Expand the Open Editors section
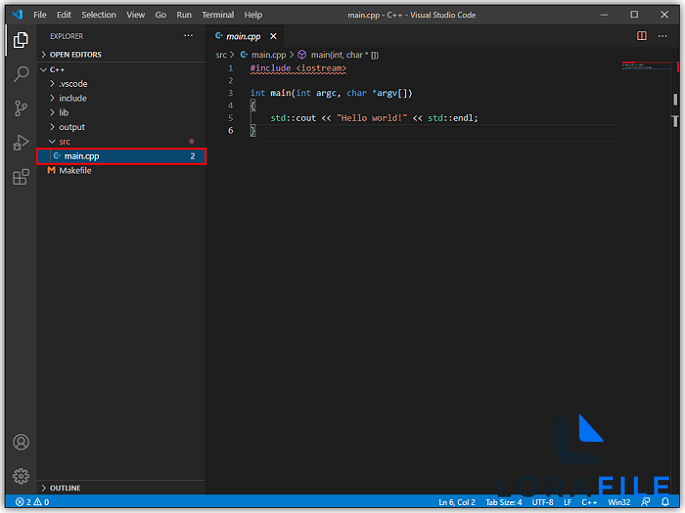Image resolution: width=685 pixels, height=513 pixels. tap(121, 55)
